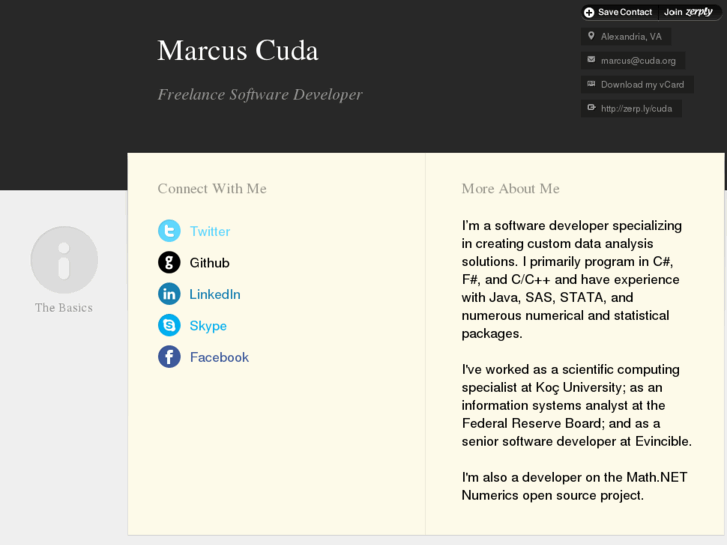727x545 pixels.
Task: Click the location pin icon
Action: pos(591,36)
